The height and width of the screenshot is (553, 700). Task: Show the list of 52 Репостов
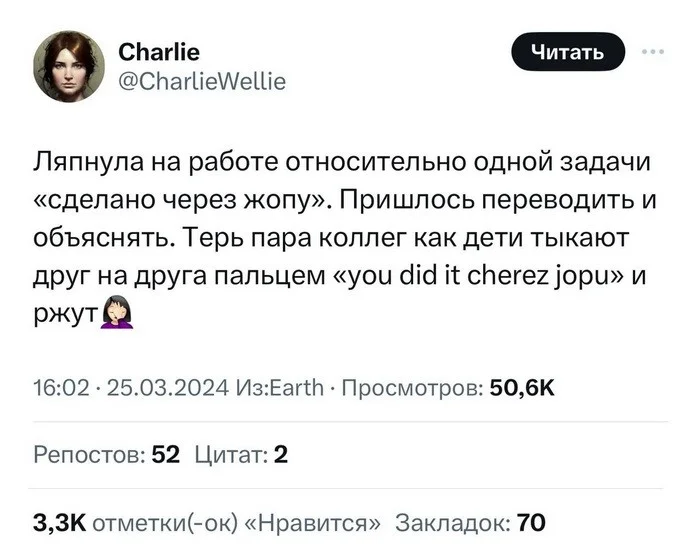tap(107, 455)
